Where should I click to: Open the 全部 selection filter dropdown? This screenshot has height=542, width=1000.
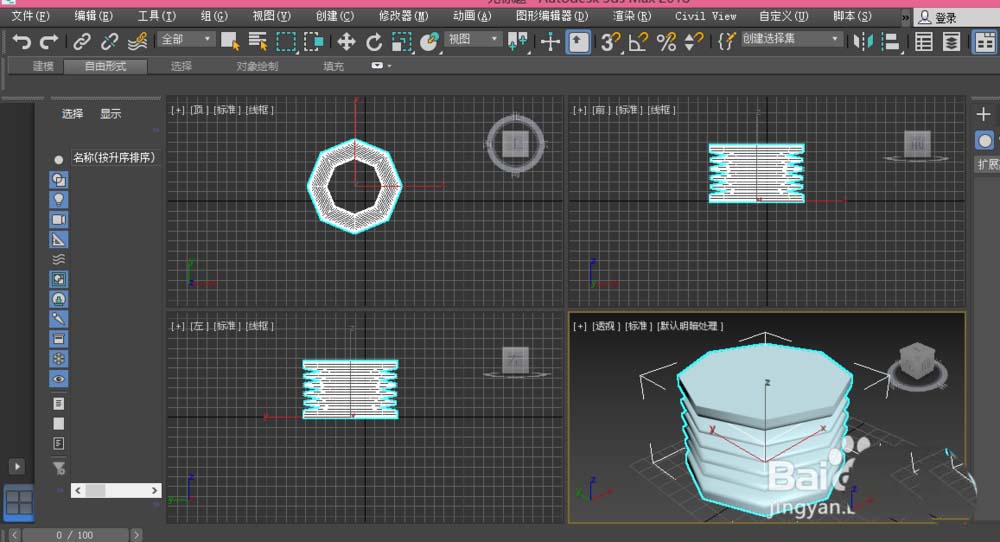(186, 39)
